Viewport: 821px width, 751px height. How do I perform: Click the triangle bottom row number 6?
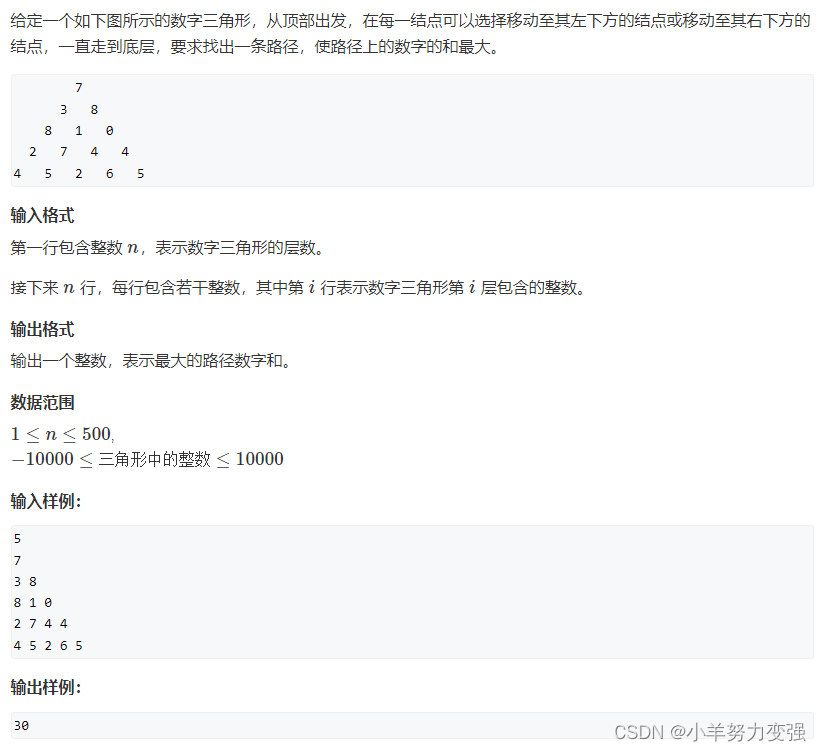[x=109, y=173]
